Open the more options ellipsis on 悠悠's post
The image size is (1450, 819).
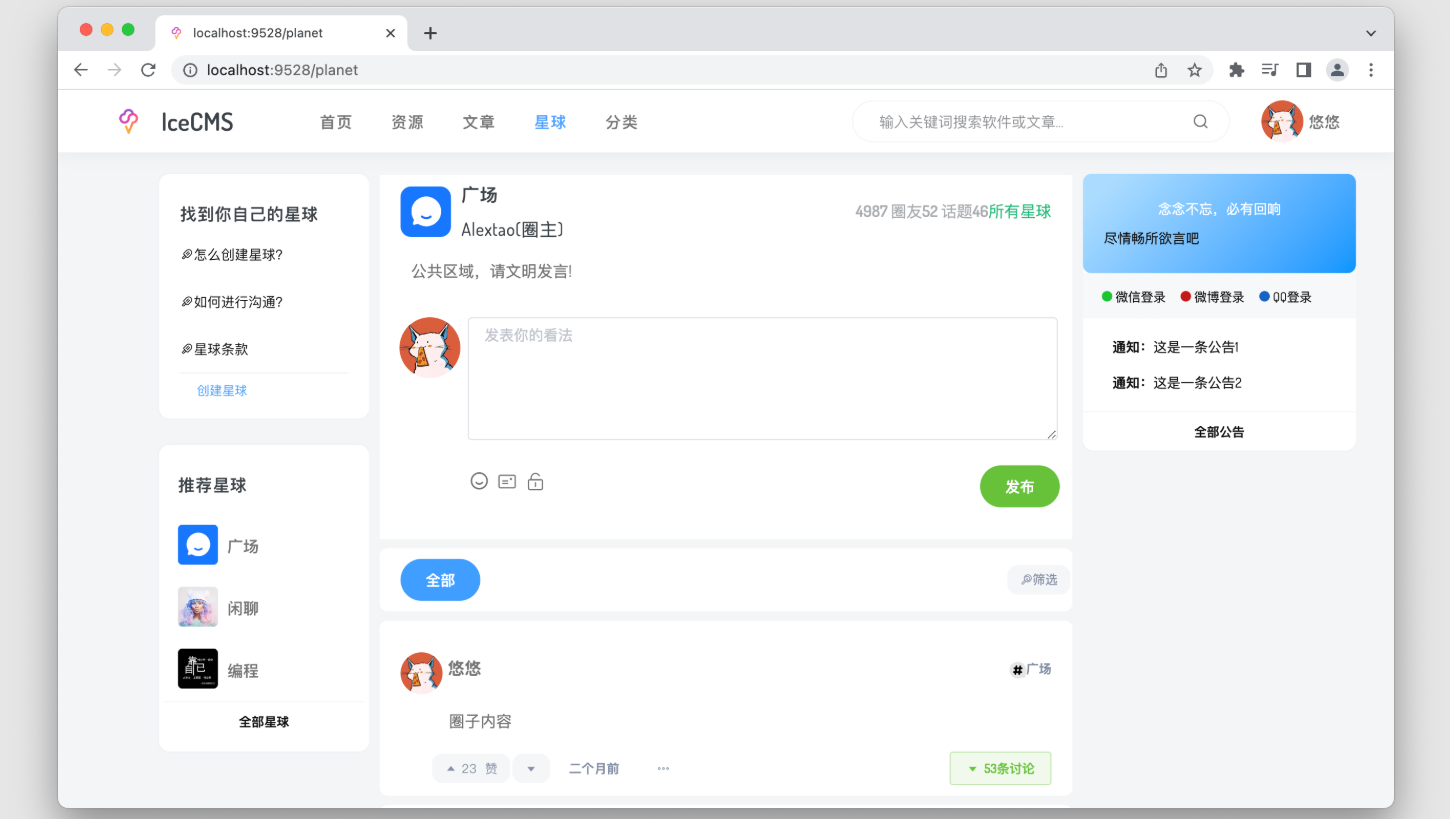pyautogui.click(x=663, y=768)
